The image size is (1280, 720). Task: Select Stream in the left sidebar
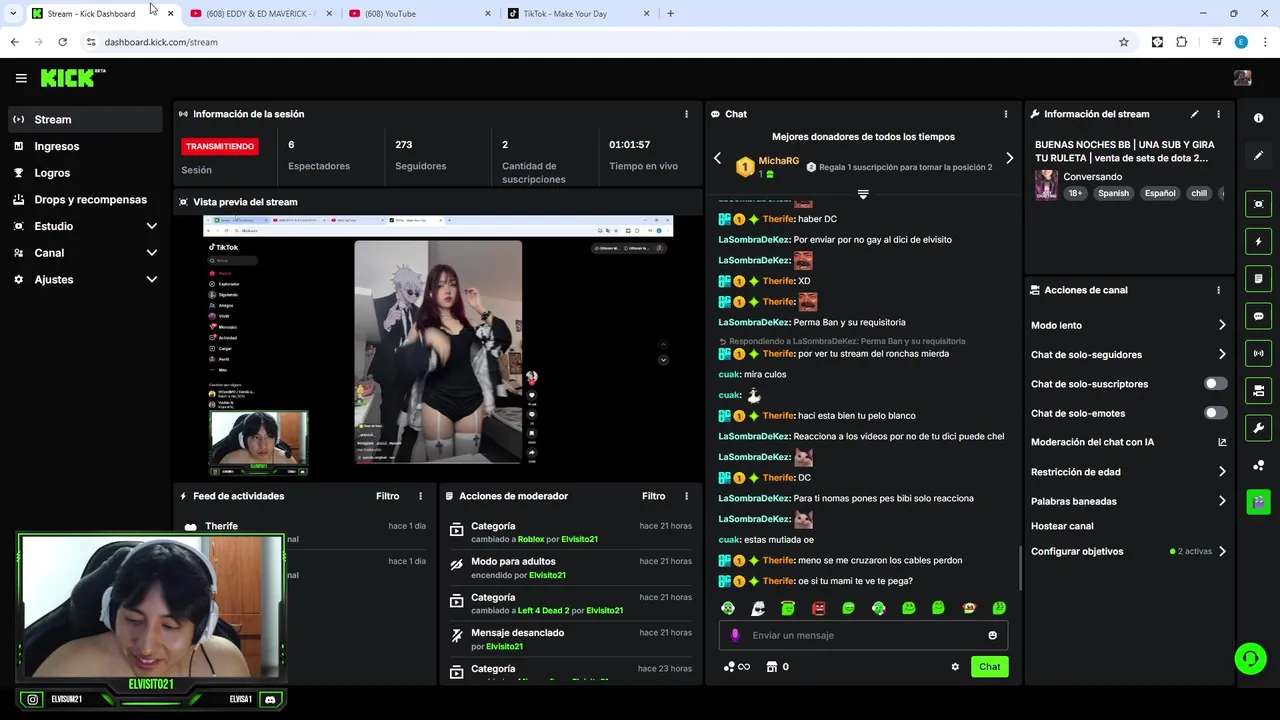pyautogui.click(x=85, y=119)
